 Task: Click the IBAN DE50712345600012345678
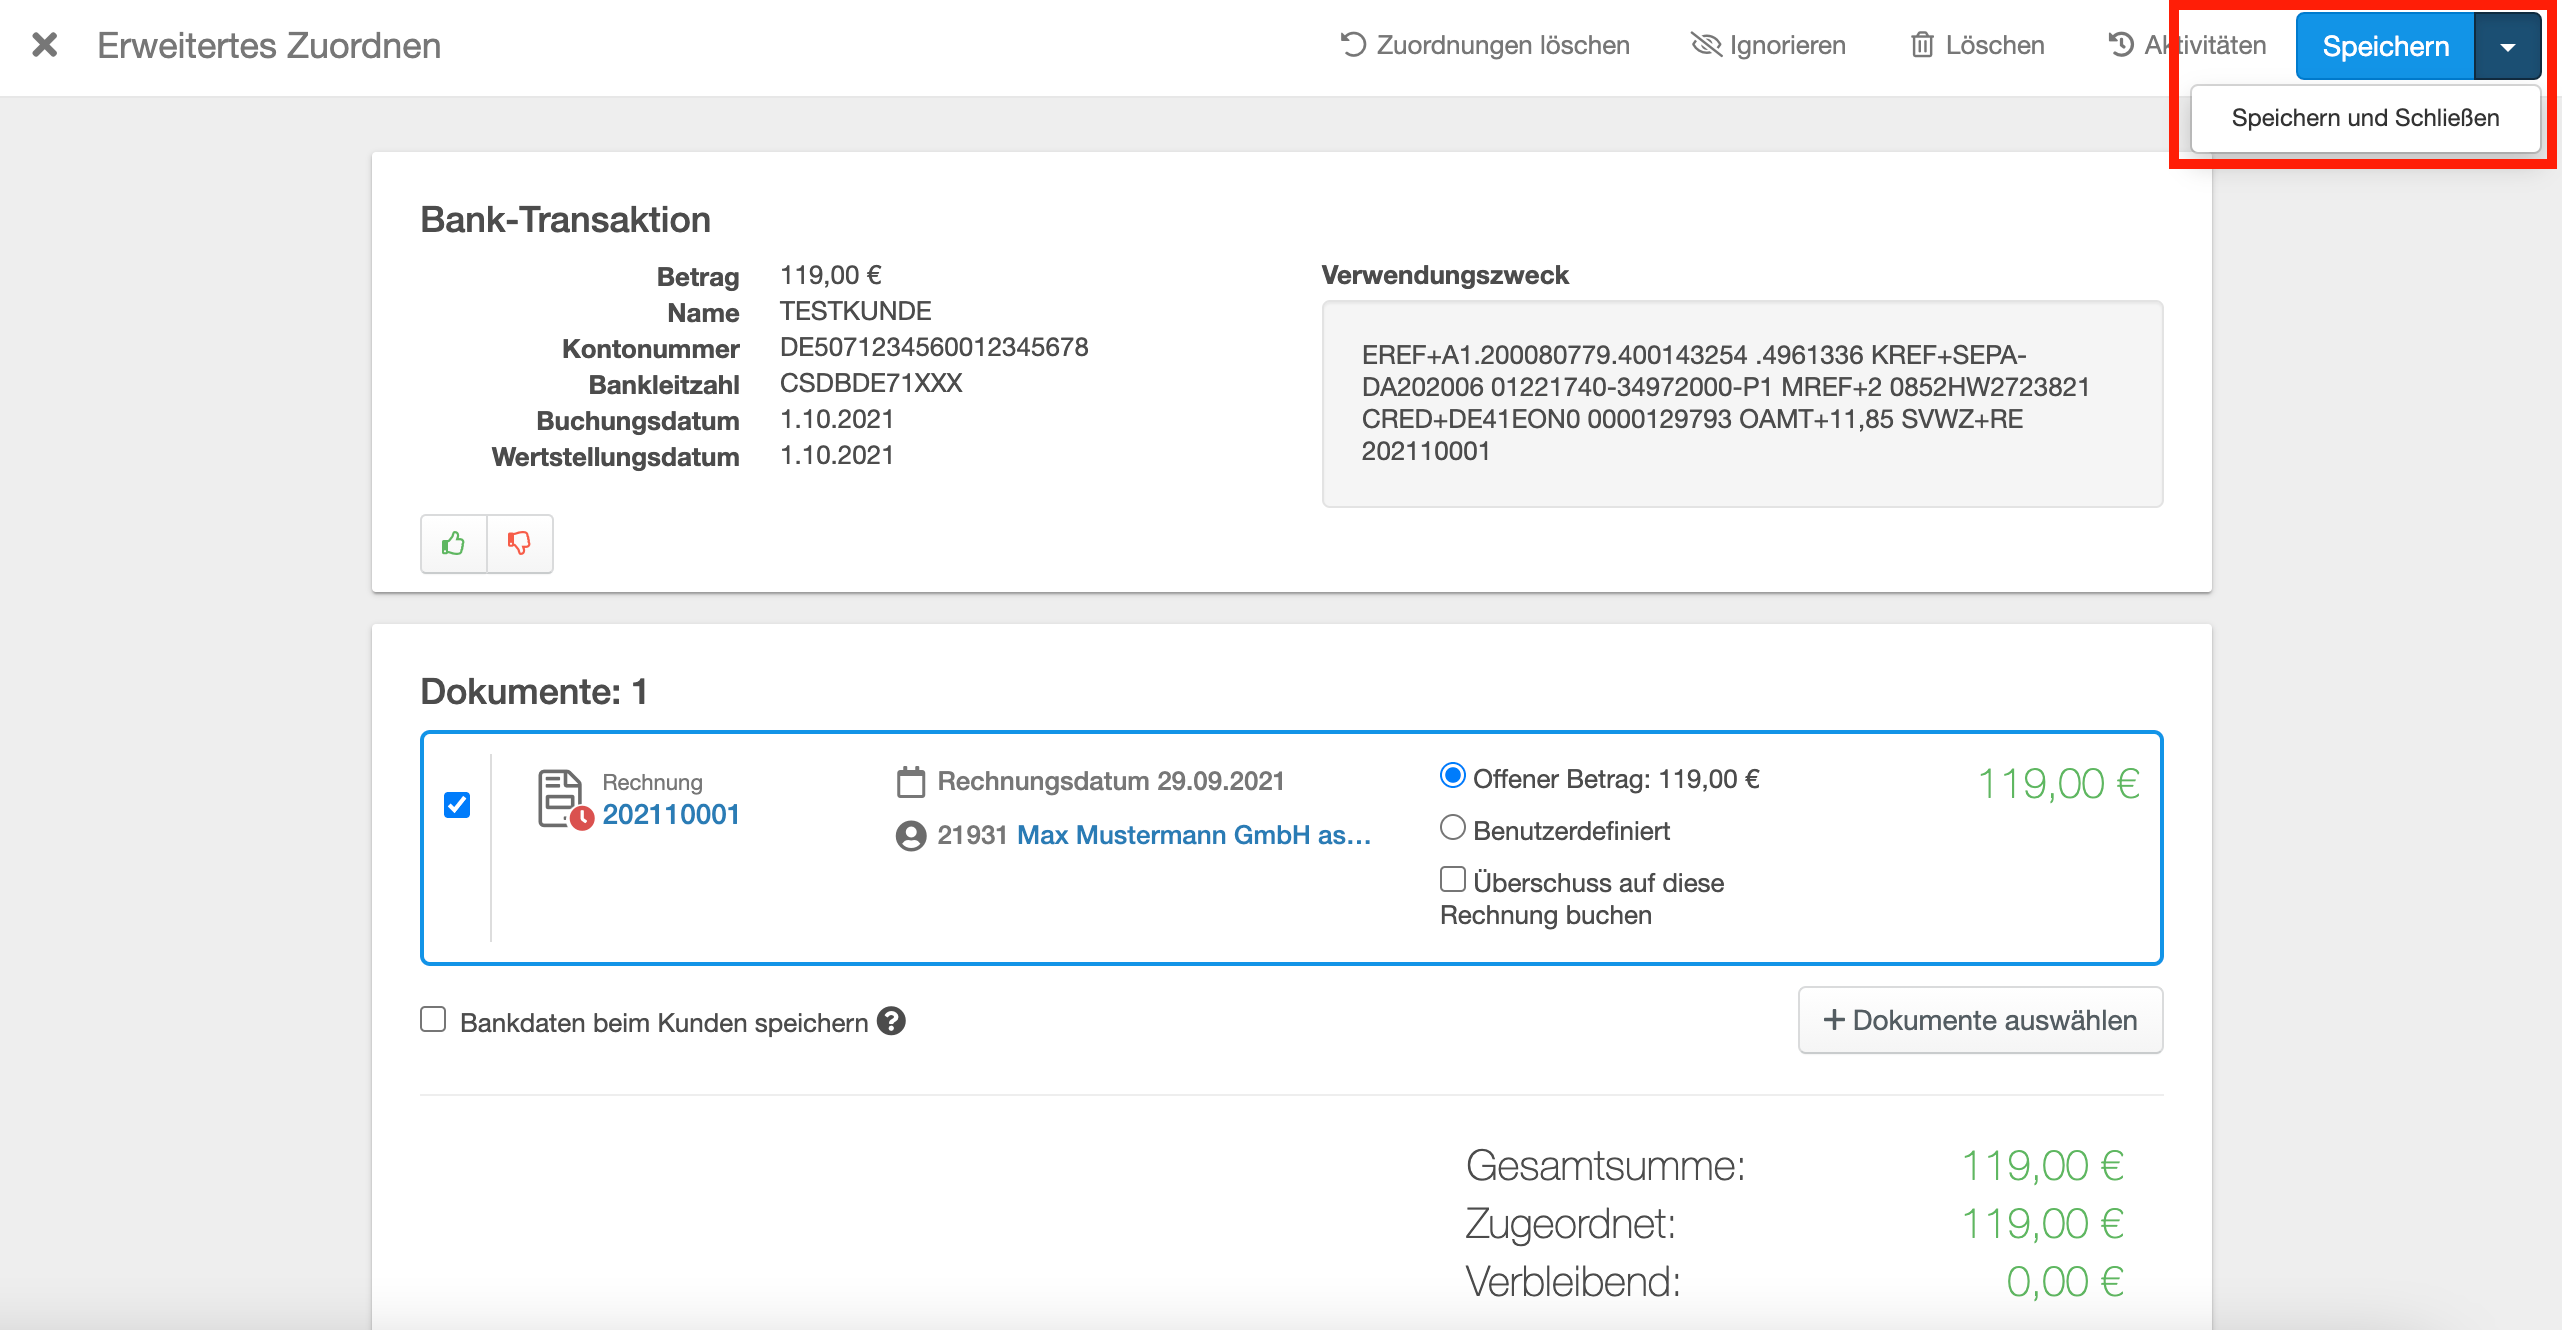pyautogui.click(x=934, y=347)
